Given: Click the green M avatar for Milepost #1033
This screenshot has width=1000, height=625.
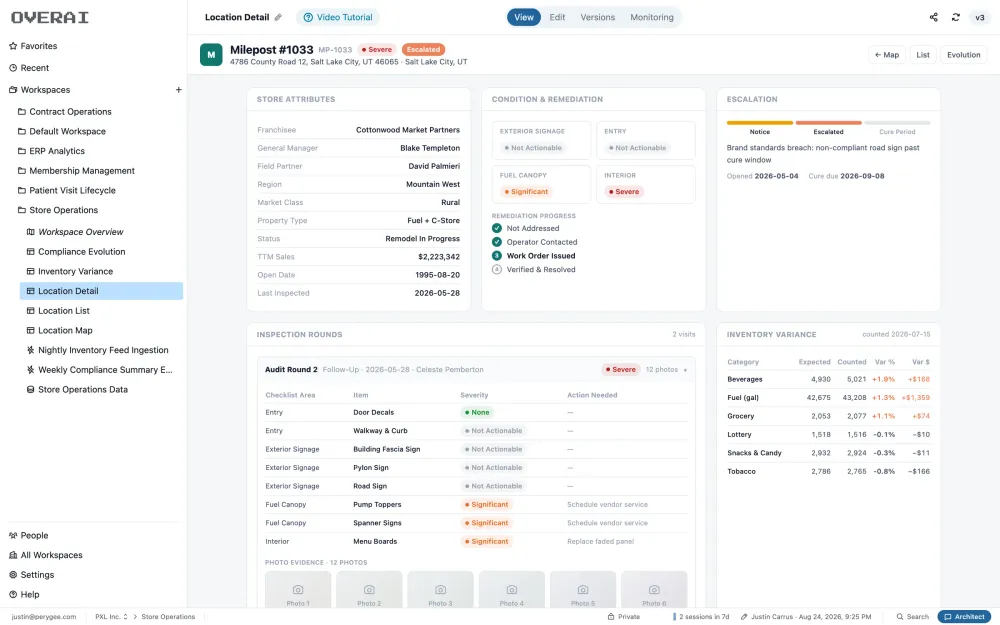Looking at the screenshot, I should 211,55.
